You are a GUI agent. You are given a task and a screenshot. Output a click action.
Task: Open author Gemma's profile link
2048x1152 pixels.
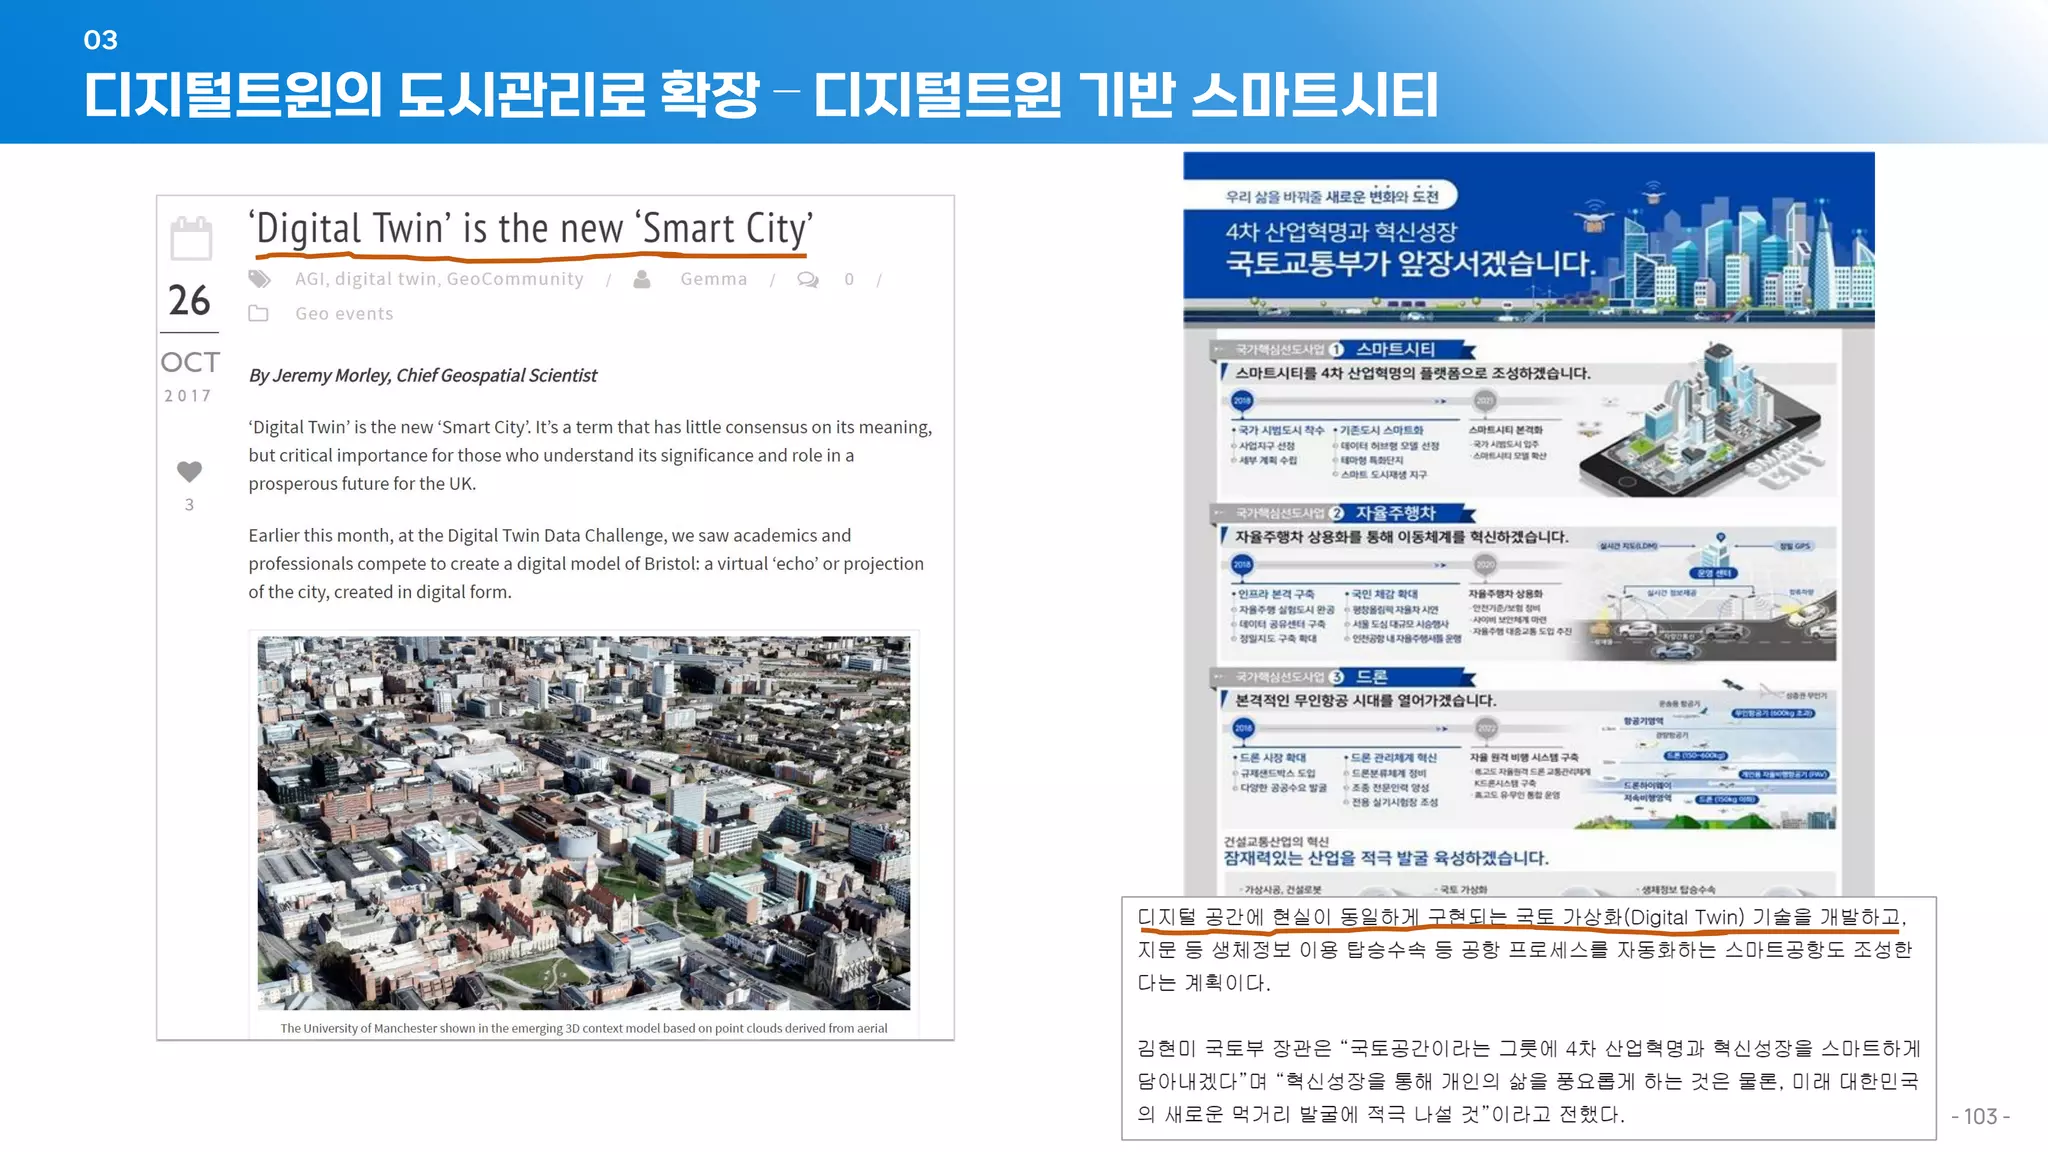tap(713, 279)
